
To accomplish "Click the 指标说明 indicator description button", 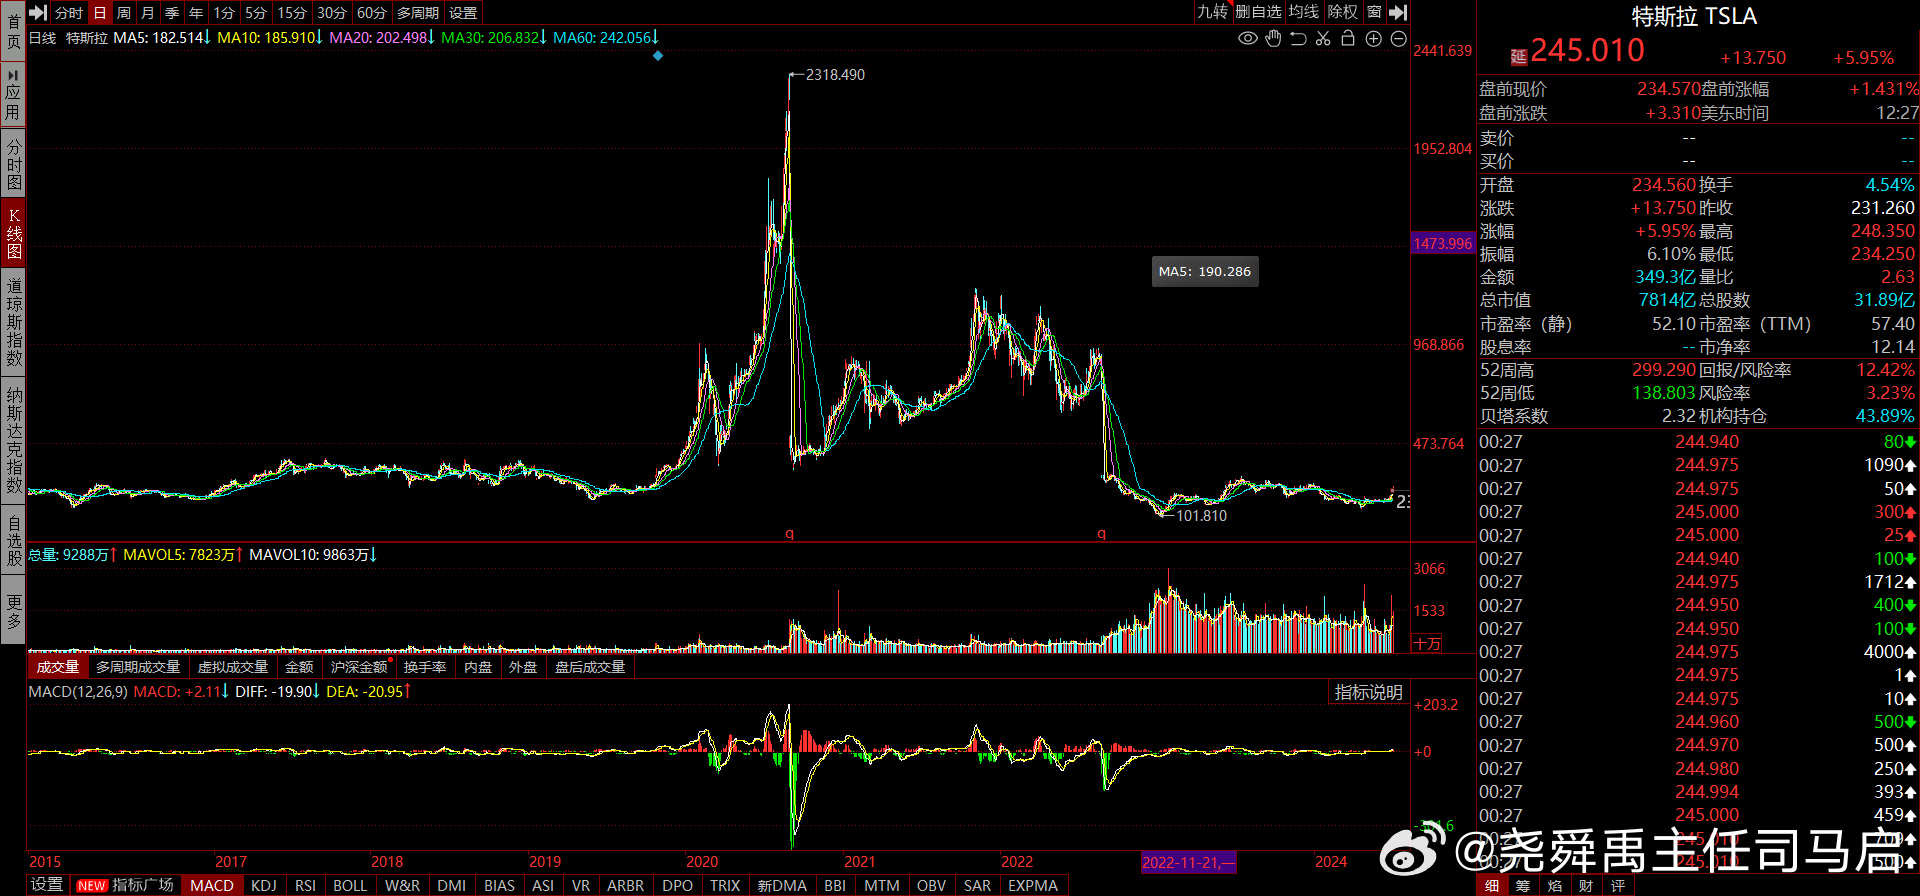I will tap(1368, 692).
